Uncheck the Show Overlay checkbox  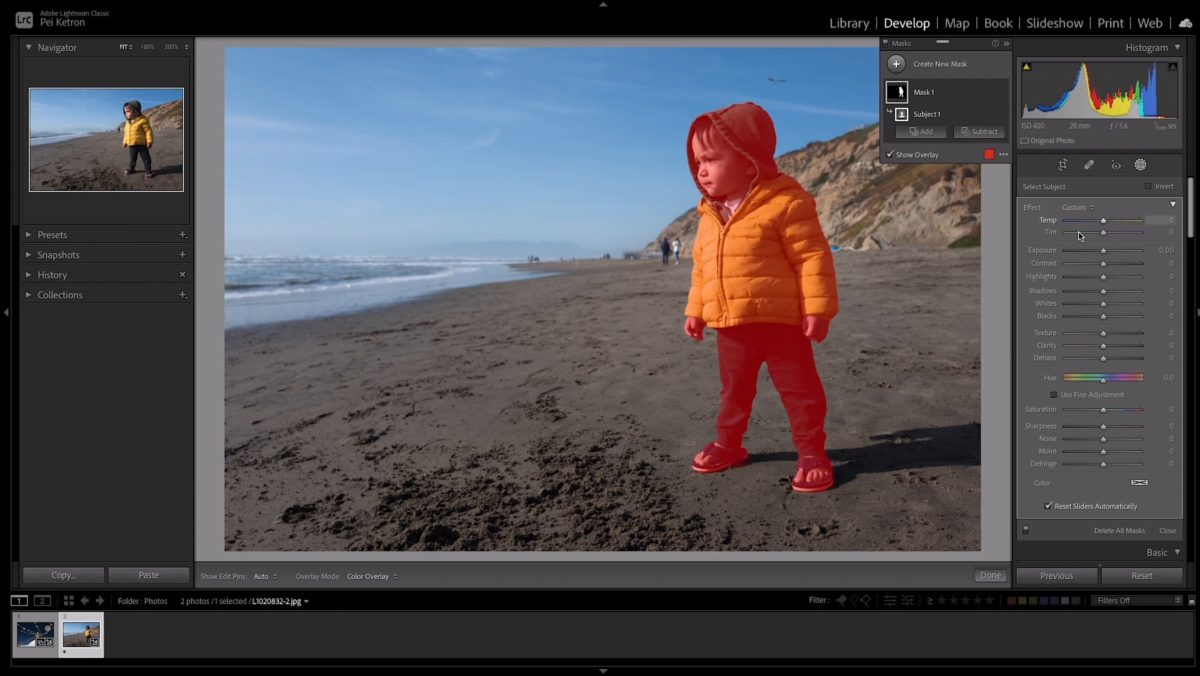tap(890, 154)
